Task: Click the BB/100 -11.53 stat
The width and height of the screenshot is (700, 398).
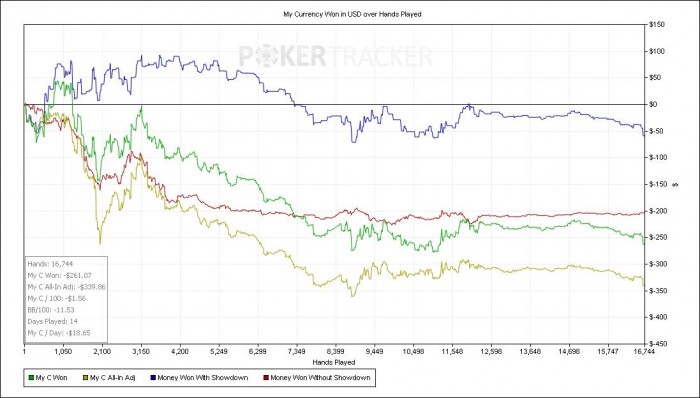Action: click(x=51, y=310)
